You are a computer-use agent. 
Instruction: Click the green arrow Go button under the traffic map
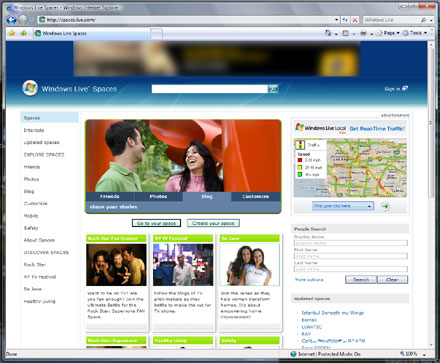pyautogui.click(x=385, y=206)
